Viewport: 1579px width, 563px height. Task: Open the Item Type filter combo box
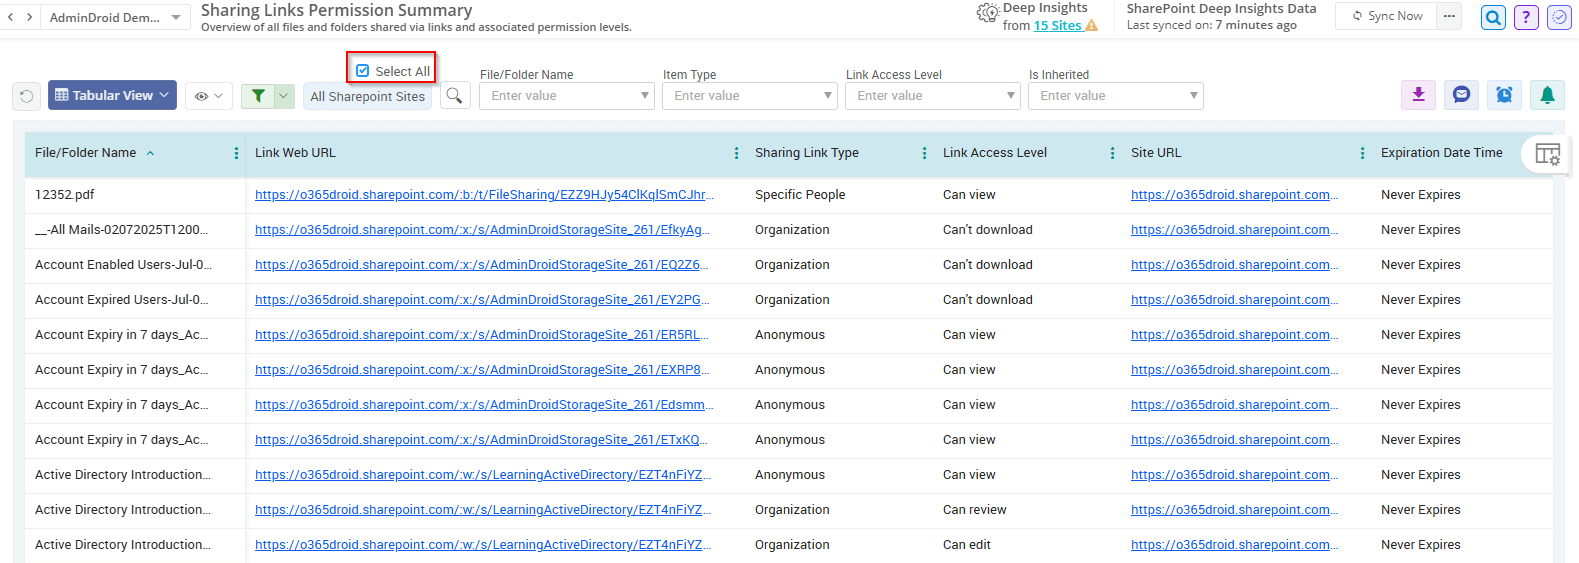point(749,96)
